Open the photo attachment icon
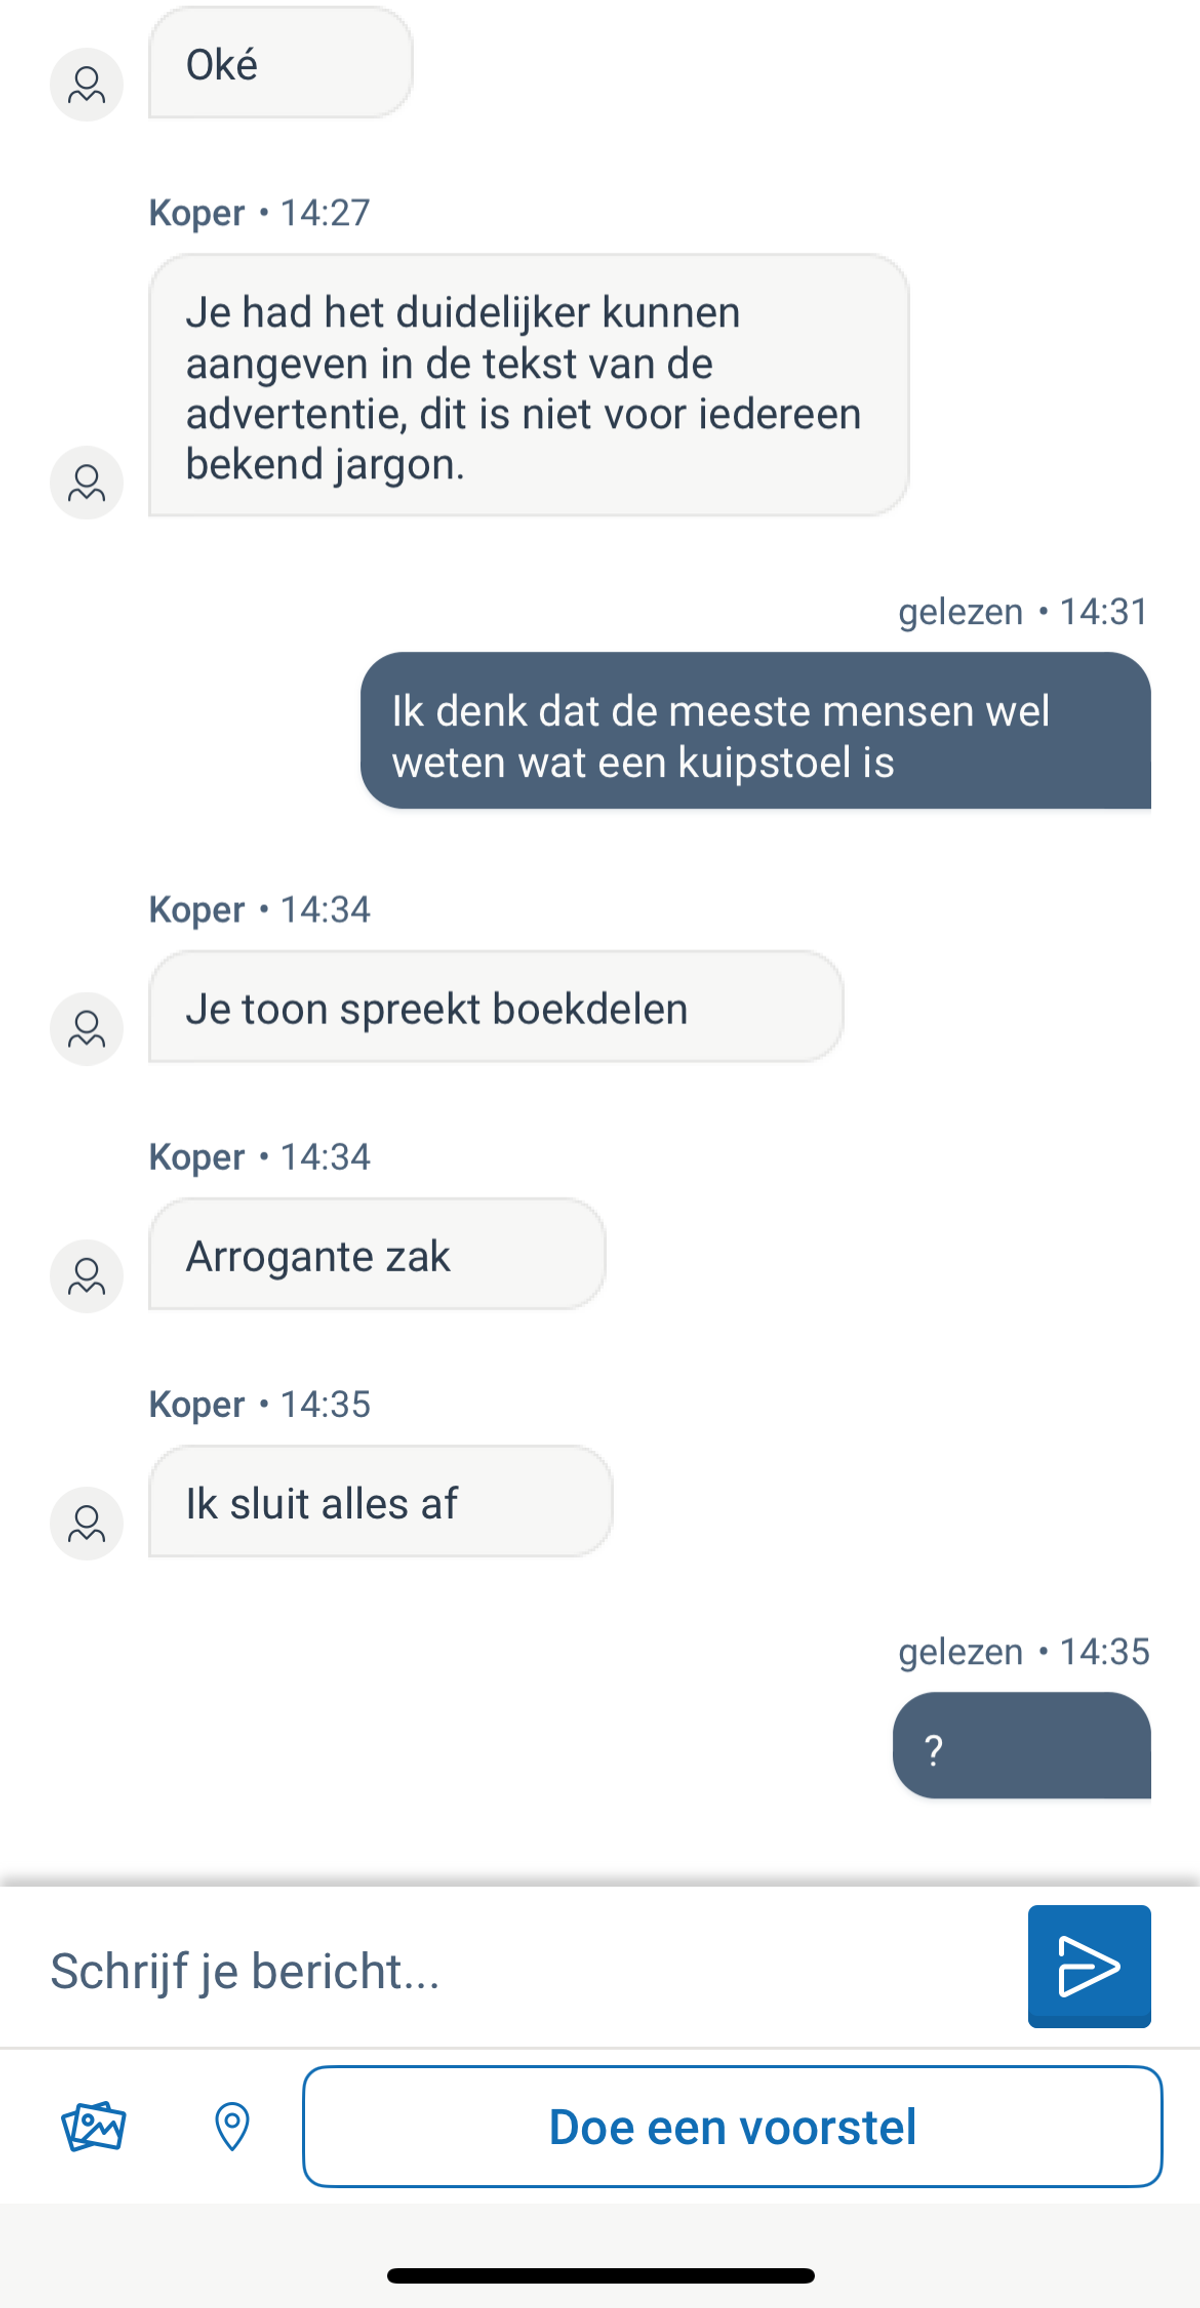Image resolution: width=1200 pixels, height=2308 pixels. coord(94,2125)
